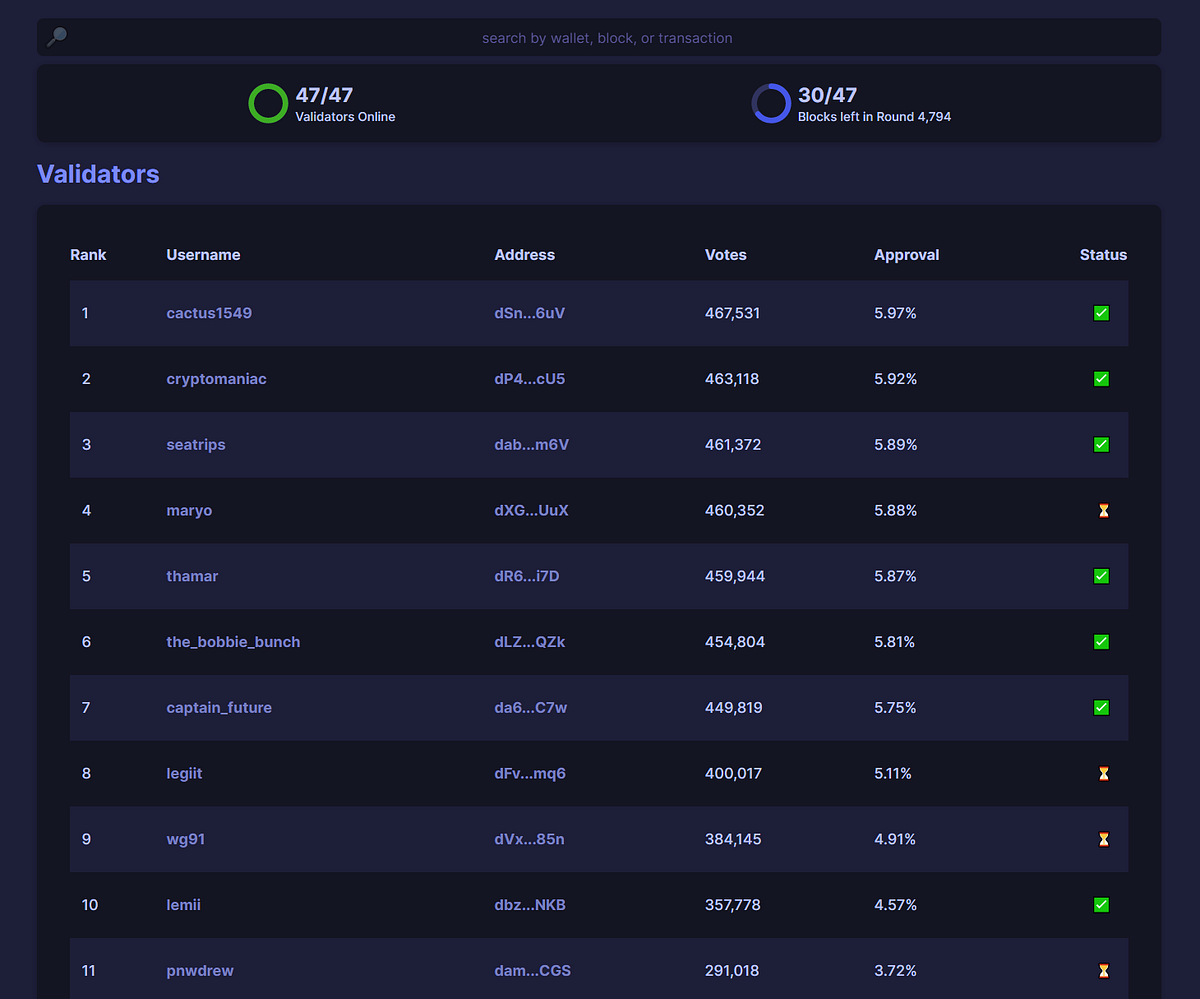Open wallet address dab...m6V

[532, 445]
